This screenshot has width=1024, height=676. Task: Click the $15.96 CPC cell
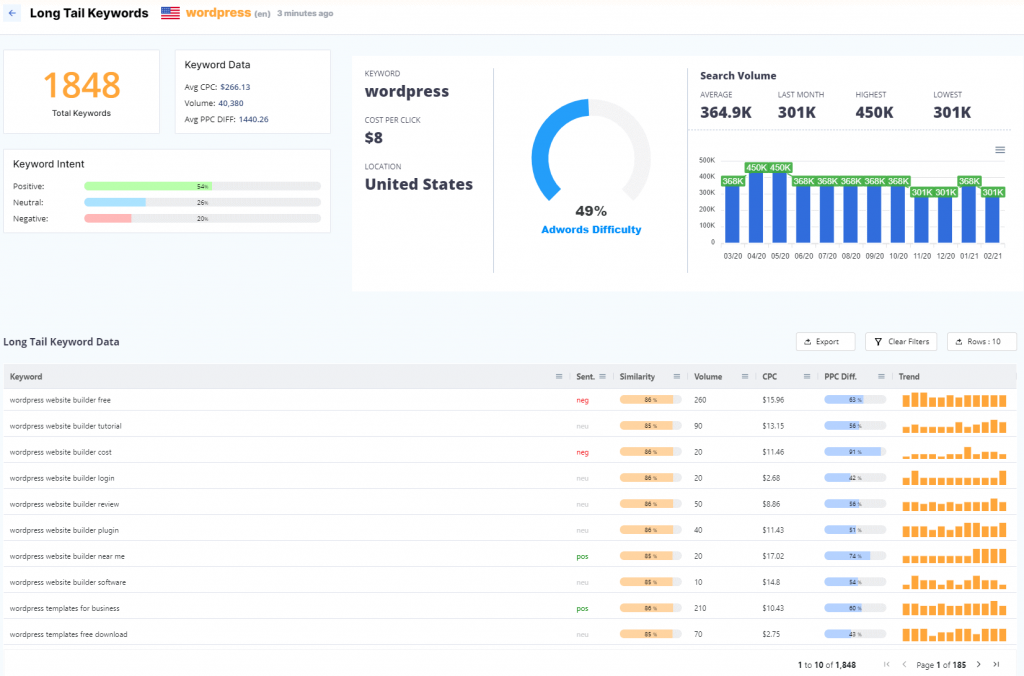point(773,400)
